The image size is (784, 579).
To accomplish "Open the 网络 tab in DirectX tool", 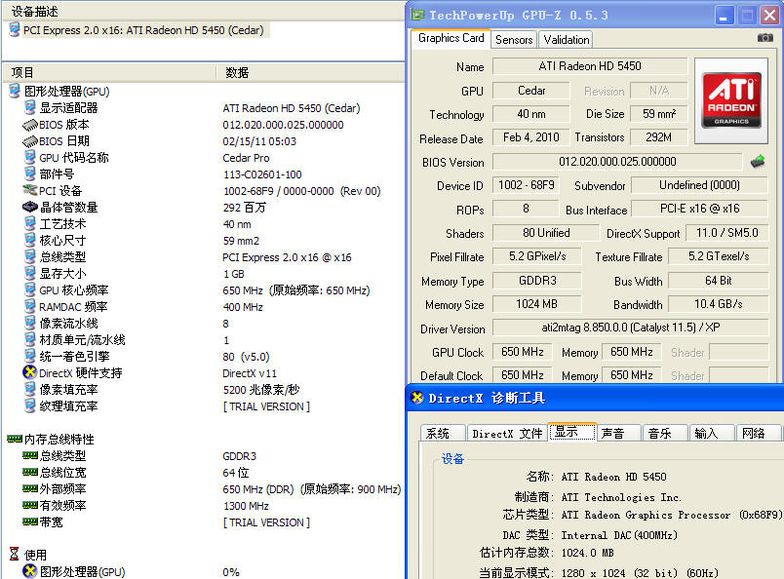I will [758, 433].
